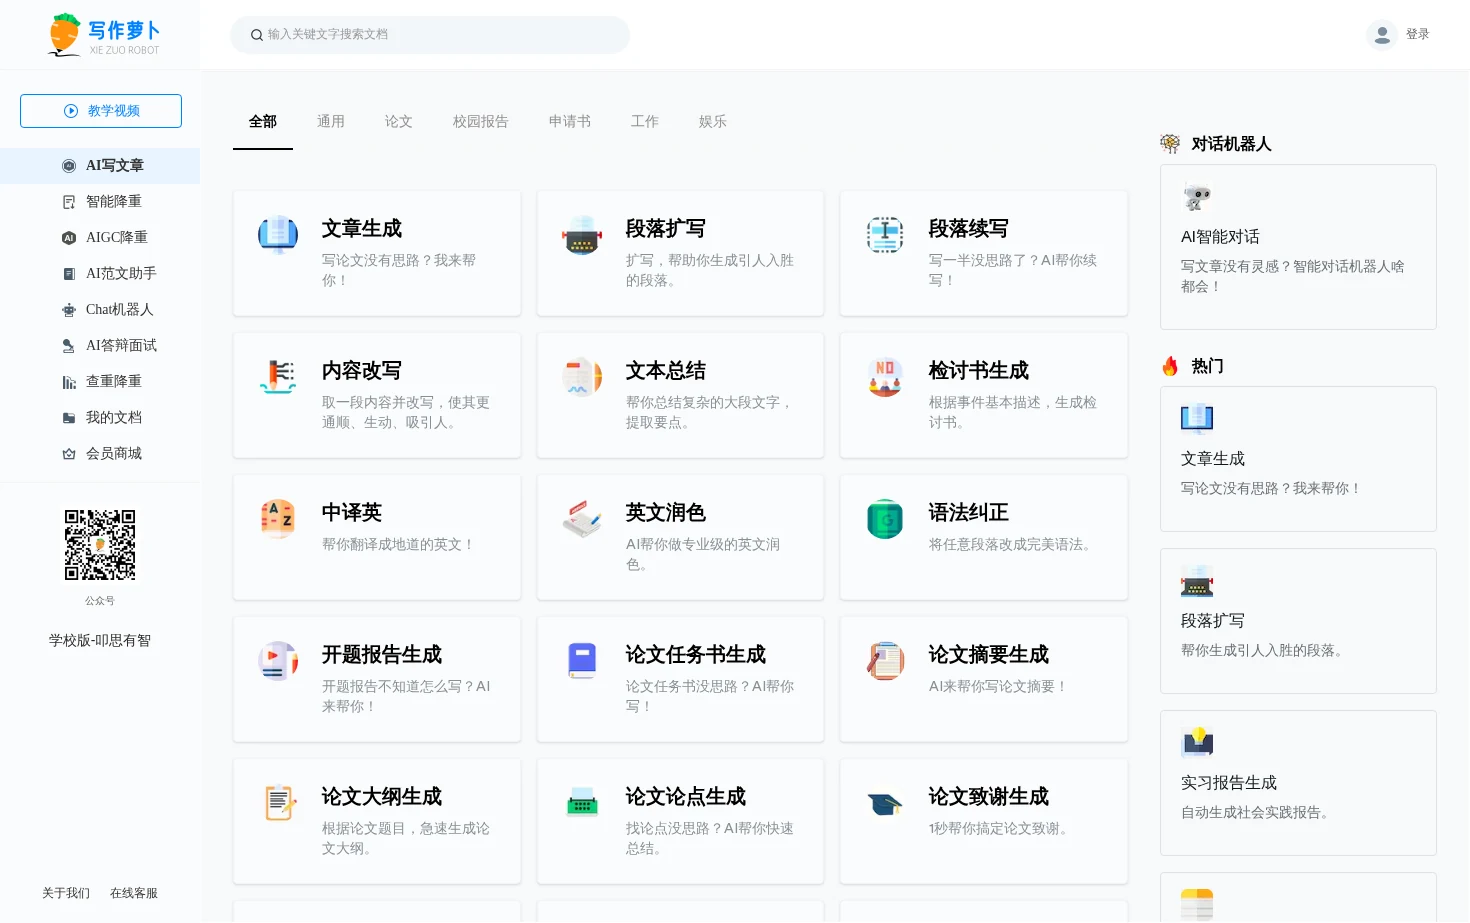Open the 关于我们 link
The width and height of the screenshot is (1470, 923).
pos(66,893)
